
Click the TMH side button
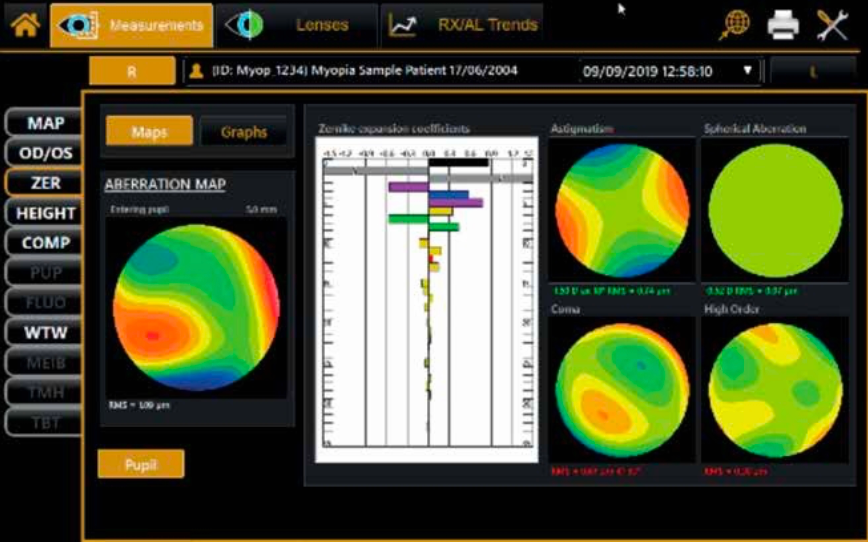pyautogui.click(x=44, y=393)
